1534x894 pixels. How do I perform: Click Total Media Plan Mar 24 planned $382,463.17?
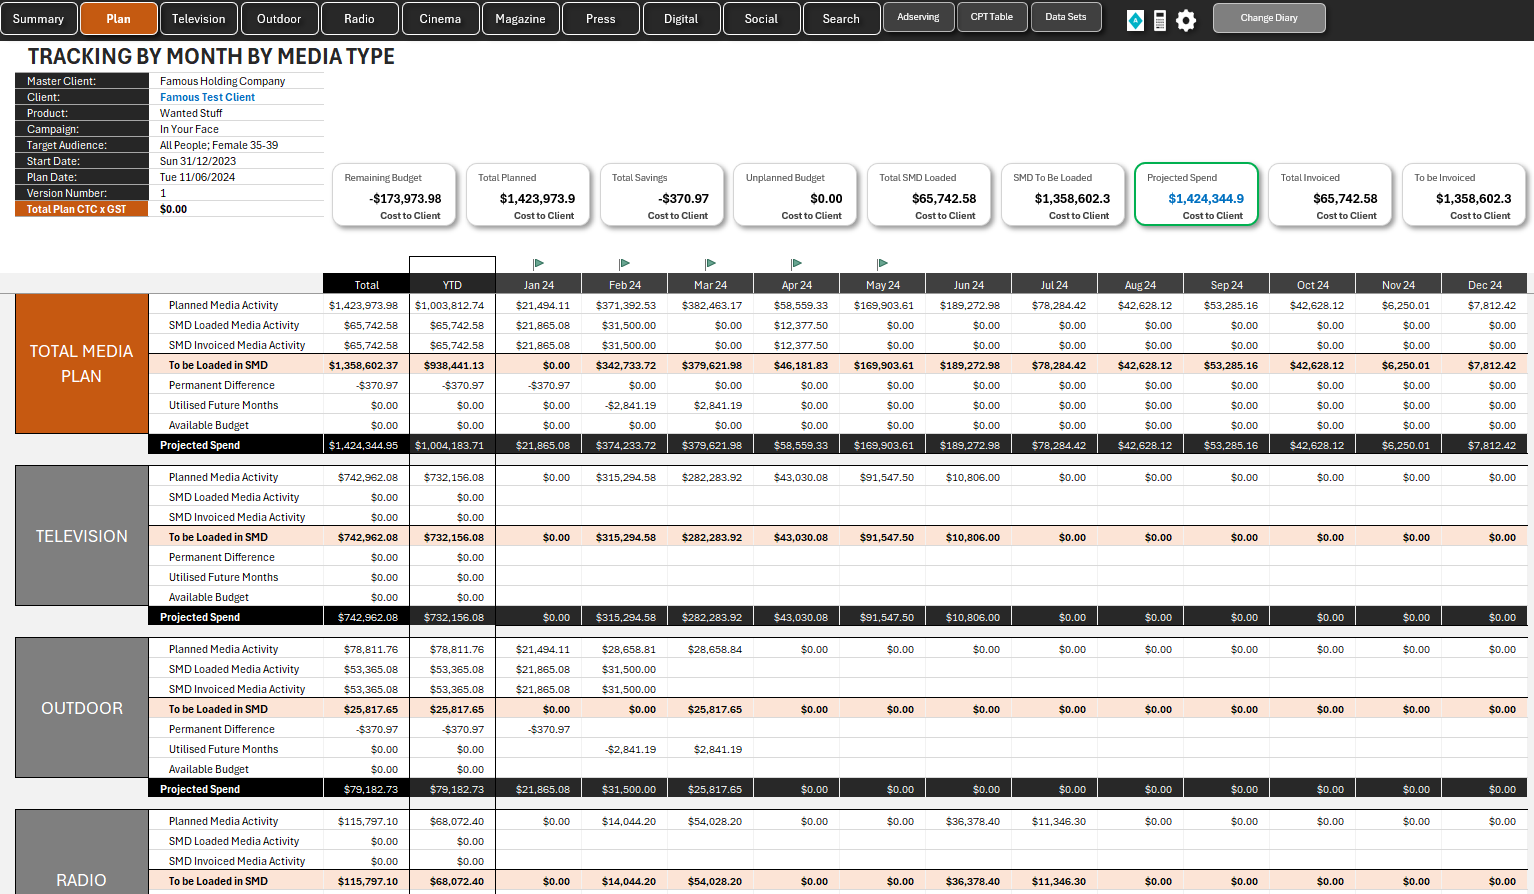(712, 305)
